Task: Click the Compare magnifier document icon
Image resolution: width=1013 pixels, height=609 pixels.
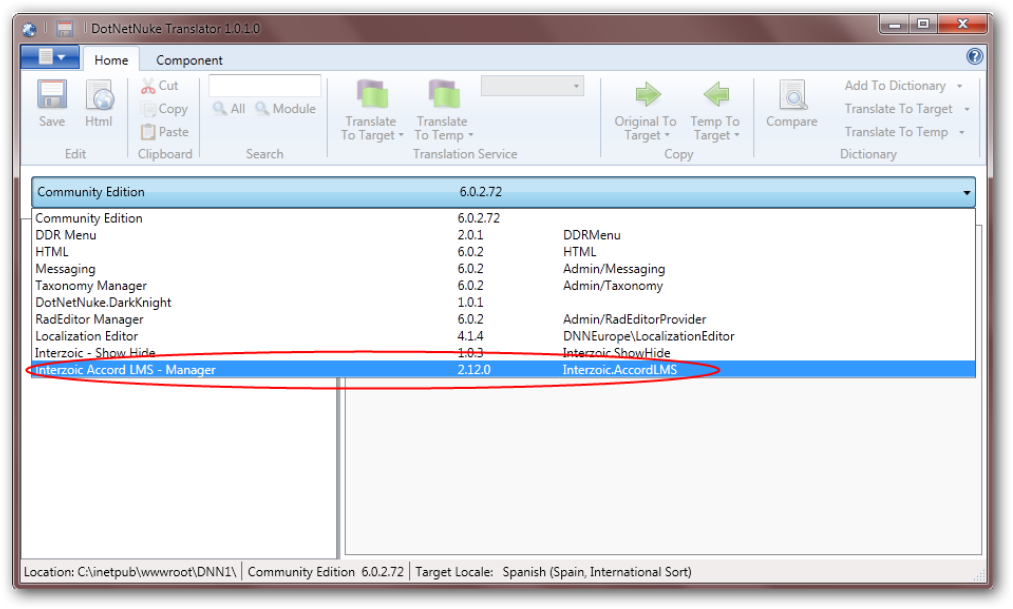Action: point(792,95)
